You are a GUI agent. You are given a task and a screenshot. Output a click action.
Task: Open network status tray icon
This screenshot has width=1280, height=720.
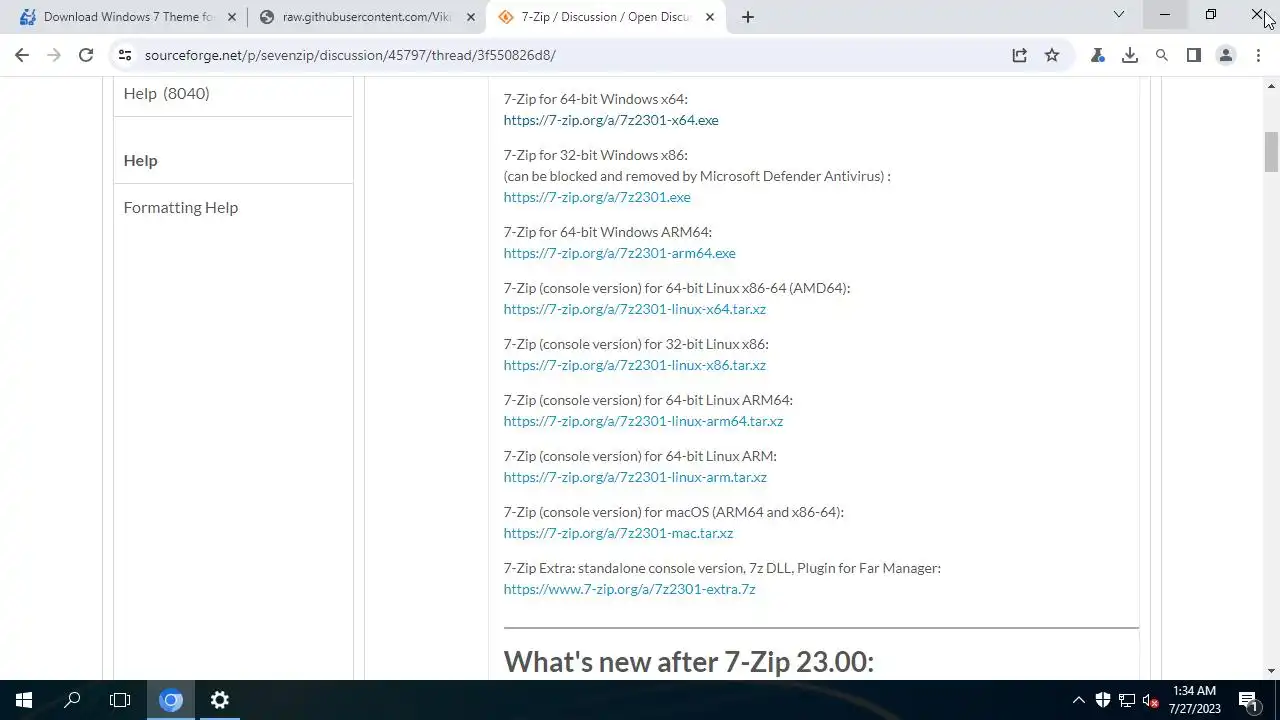[1127, 700]
